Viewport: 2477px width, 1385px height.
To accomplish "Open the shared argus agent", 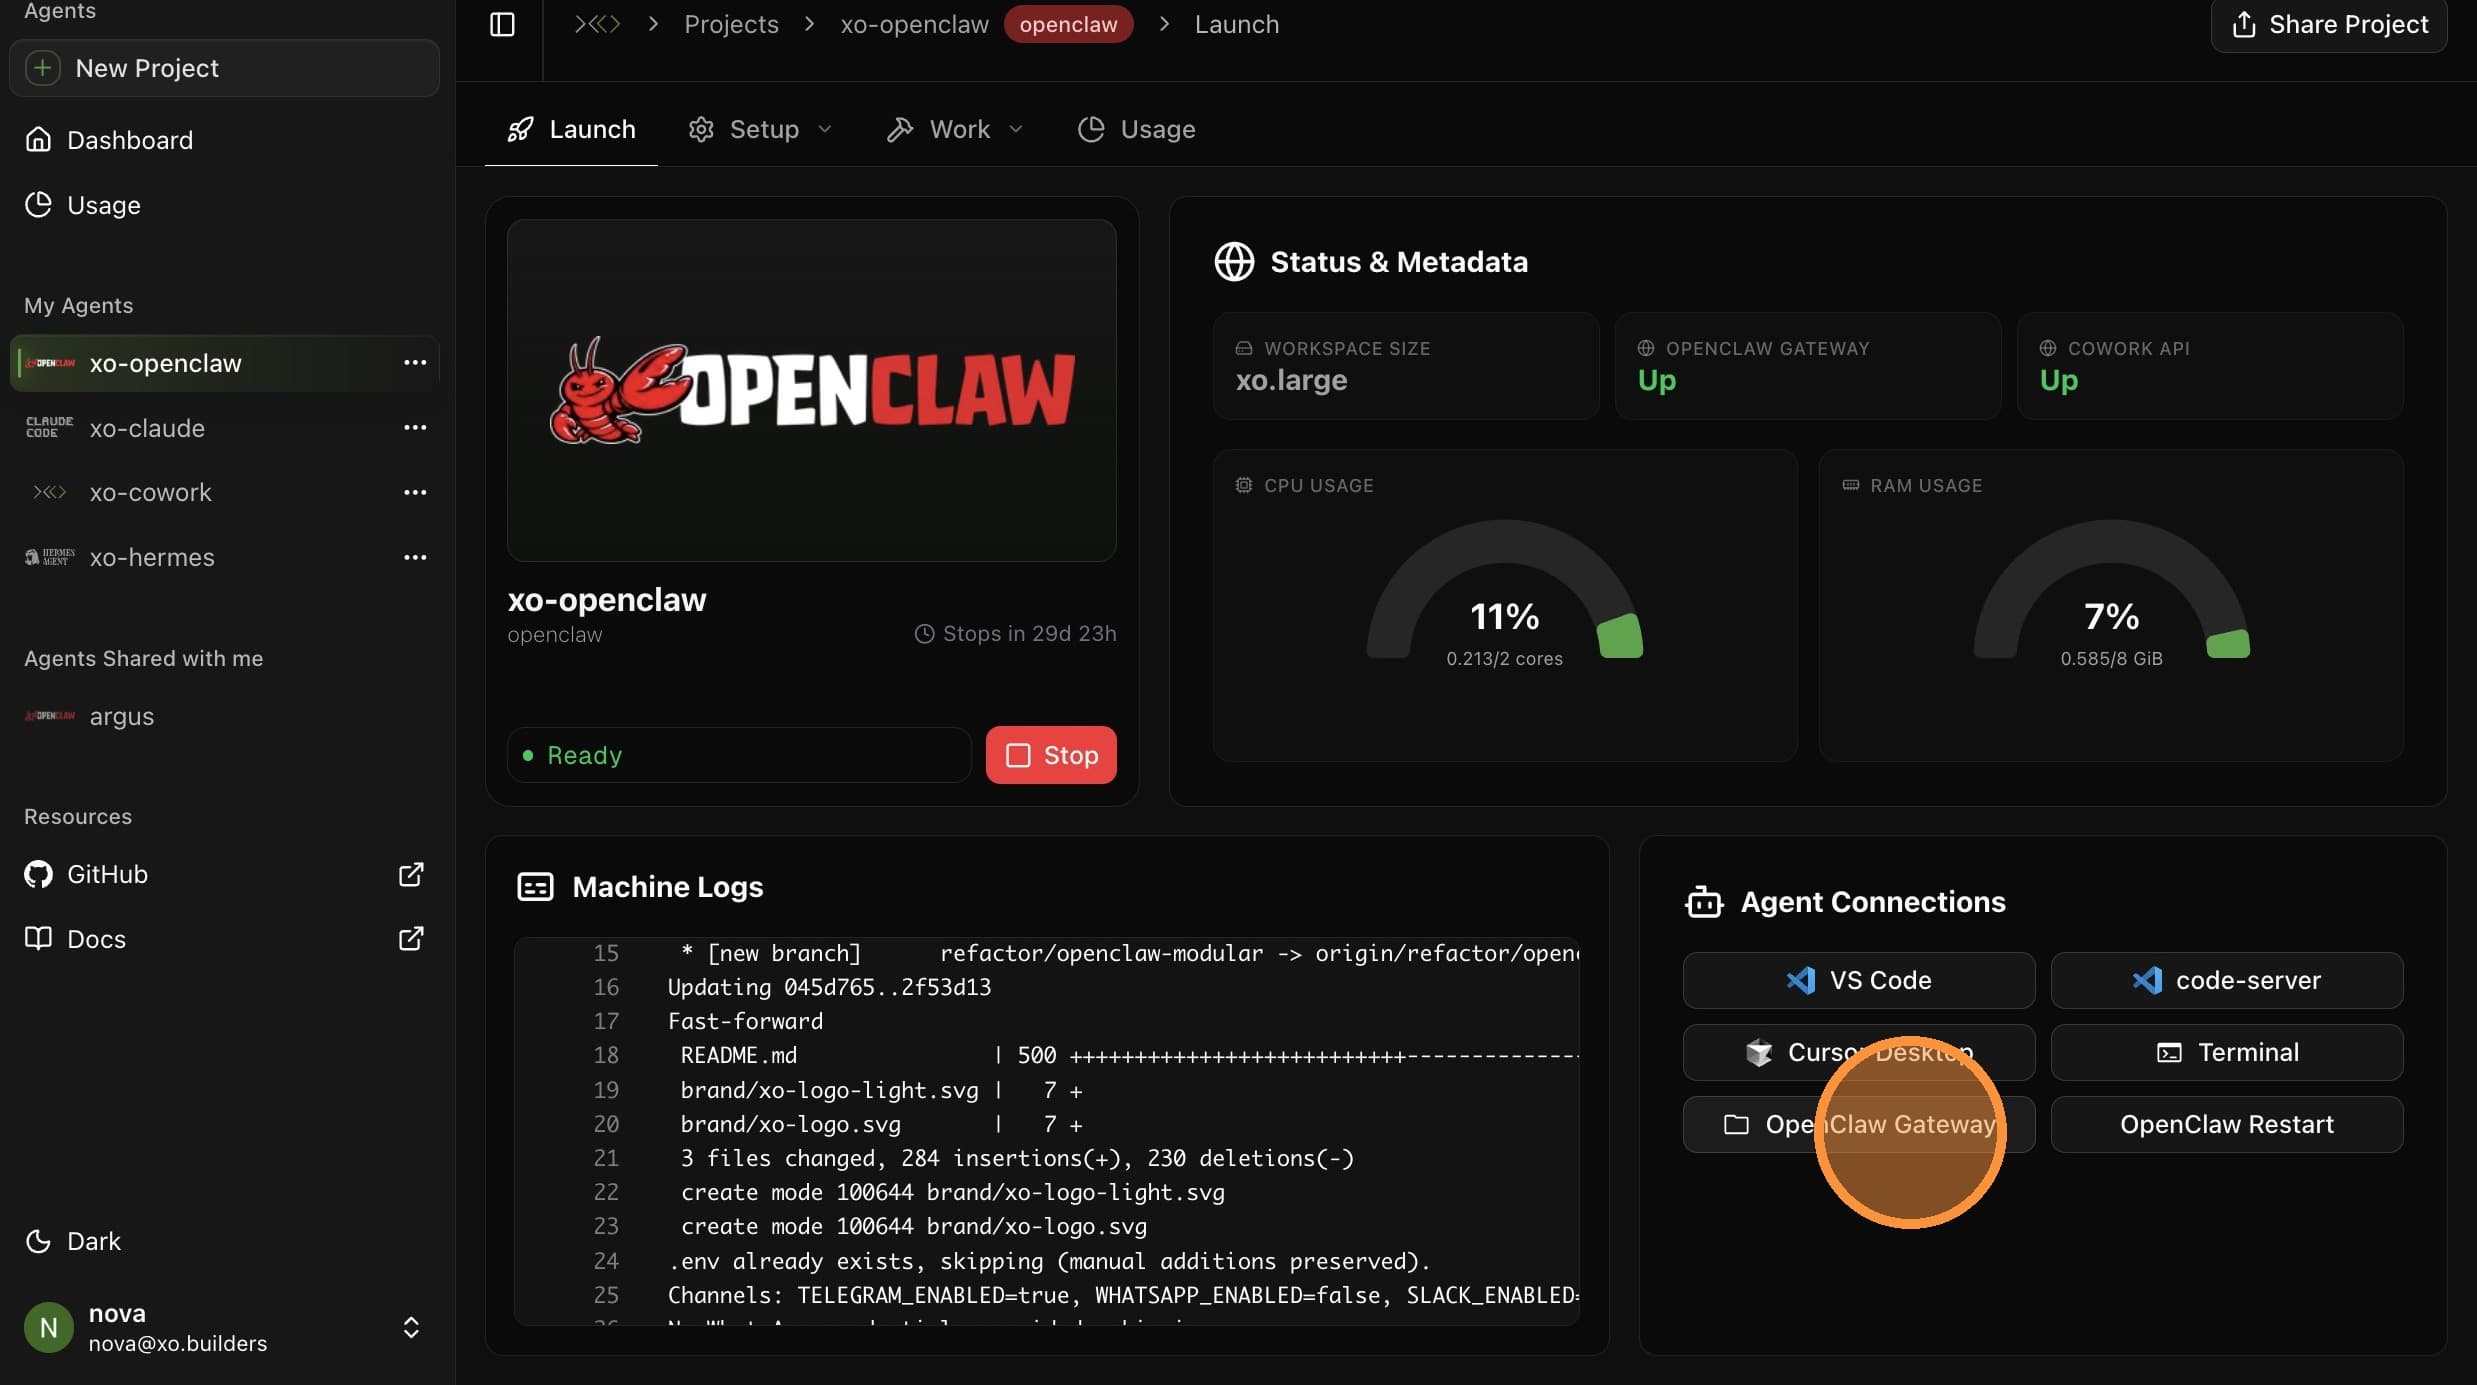I will pyautogui.click(x=122, y=716).
